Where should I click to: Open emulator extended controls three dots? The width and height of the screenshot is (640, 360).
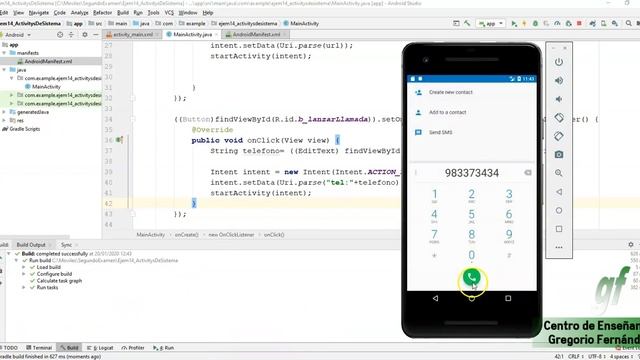[559, 247]
